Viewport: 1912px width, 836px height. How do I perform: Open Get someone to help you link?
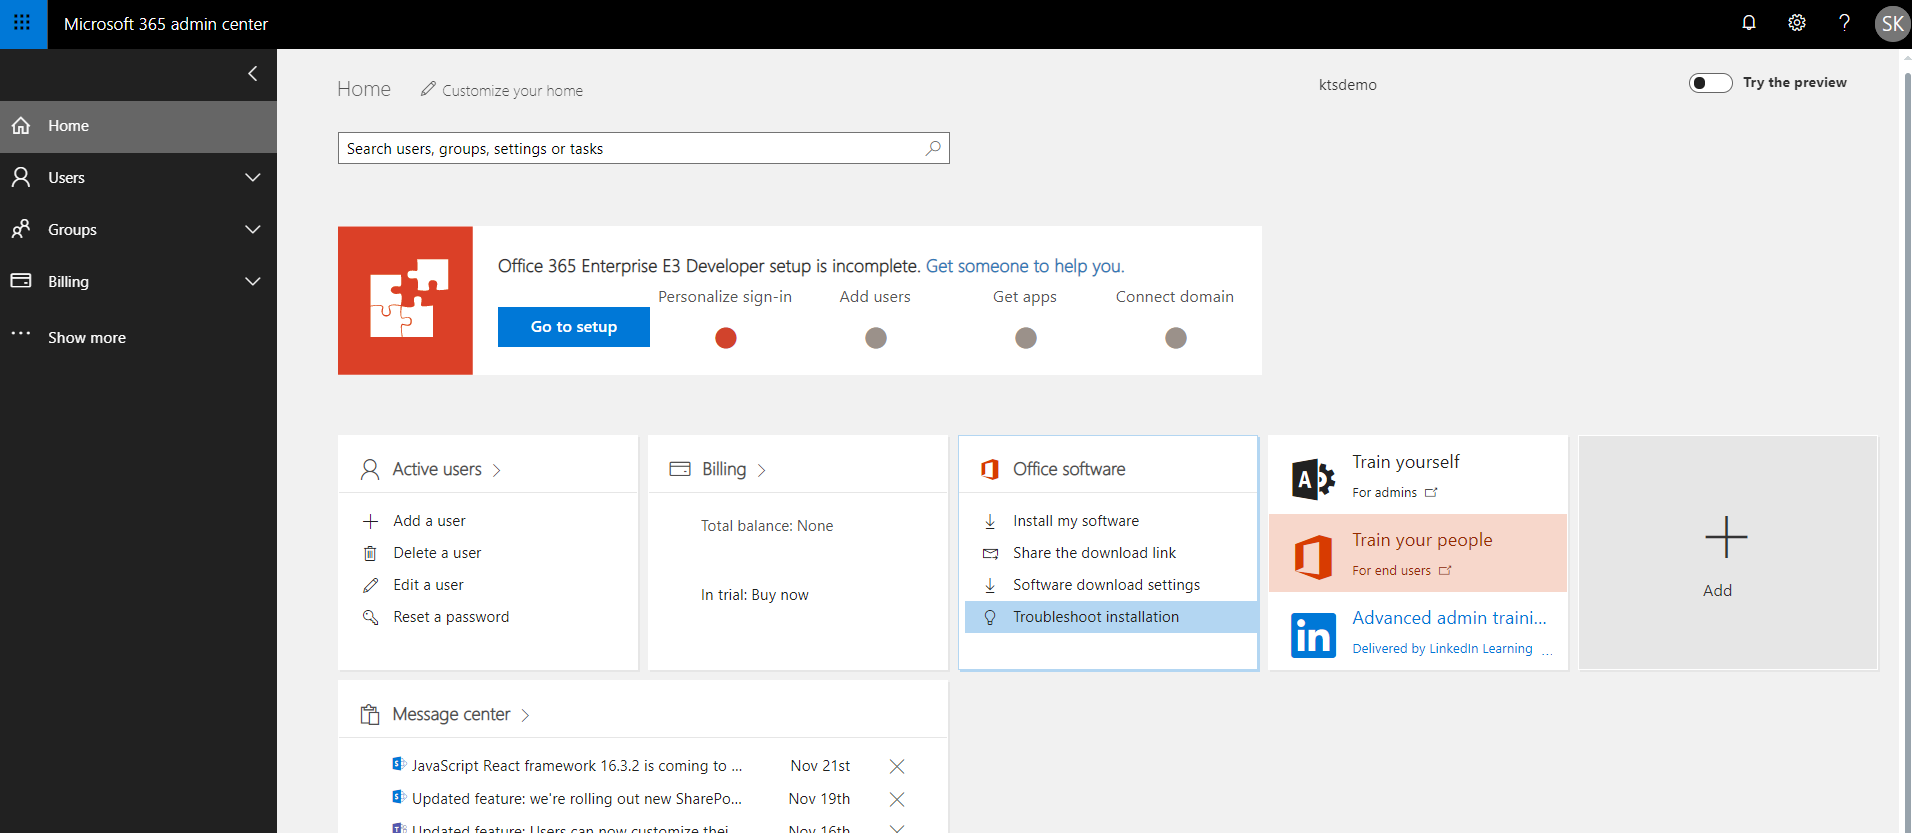click(1025, 266)
